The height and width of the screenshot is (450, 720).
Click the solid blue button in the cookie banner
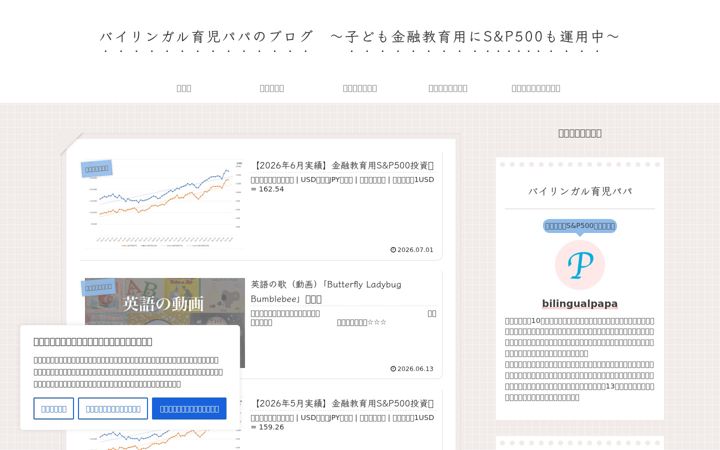189,409
